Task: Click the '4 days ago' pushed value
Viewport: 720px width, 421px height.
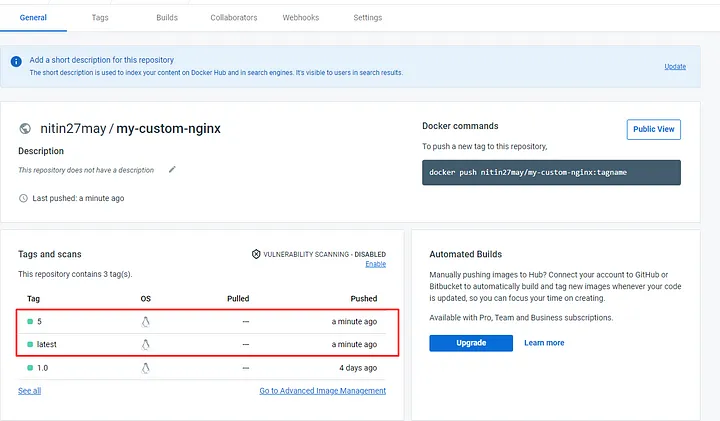Action: pyautogui.click(x=358, y=368)
